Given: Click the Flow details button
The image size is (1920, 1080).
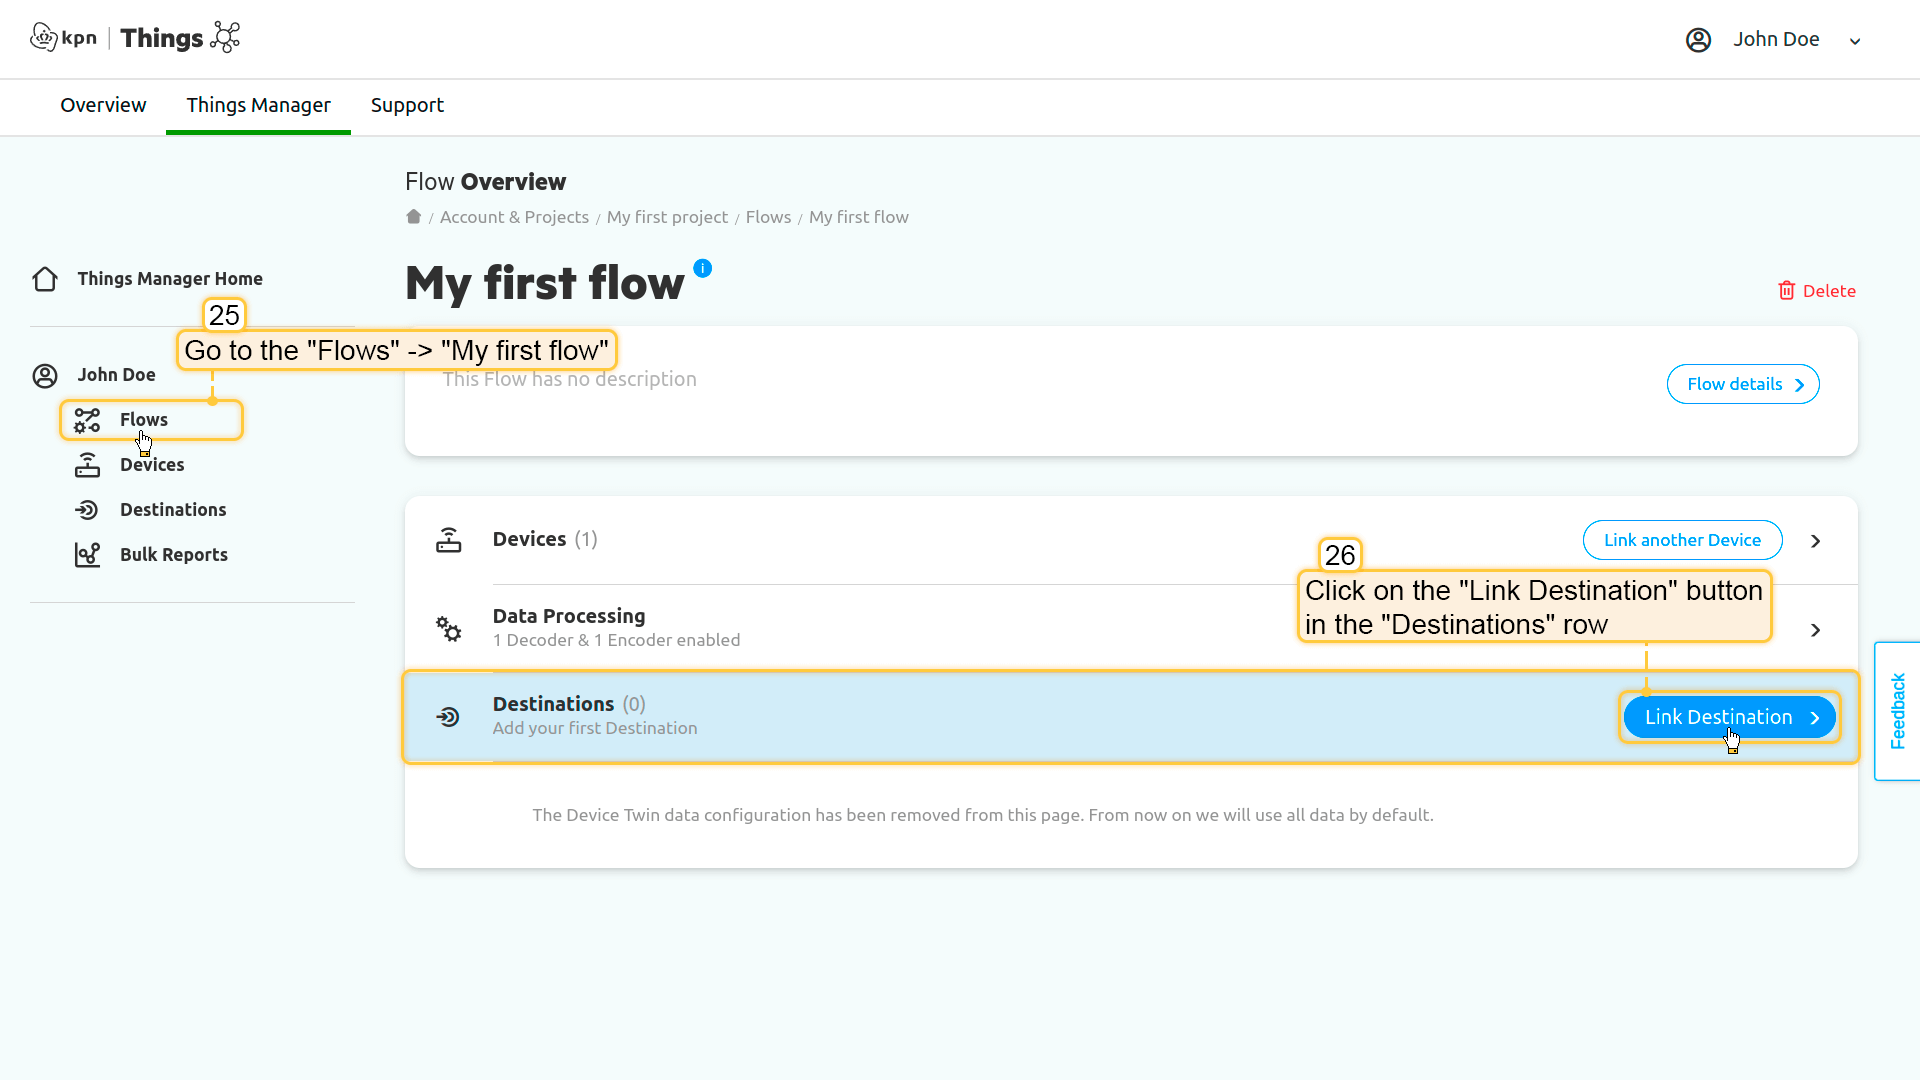Looking at the screenshot, I should (x=1742, y=384).
